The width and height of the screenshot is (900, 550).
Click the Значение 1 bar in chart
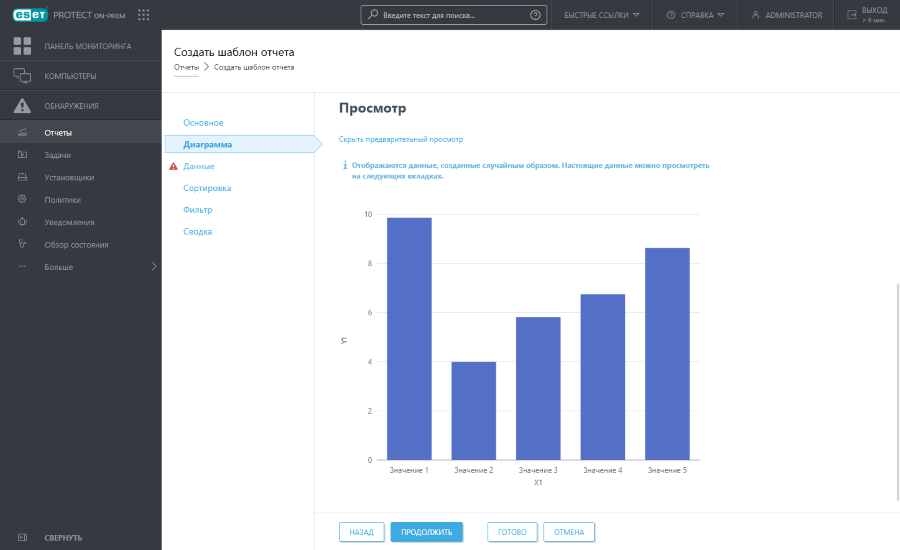tap(409, 338)
